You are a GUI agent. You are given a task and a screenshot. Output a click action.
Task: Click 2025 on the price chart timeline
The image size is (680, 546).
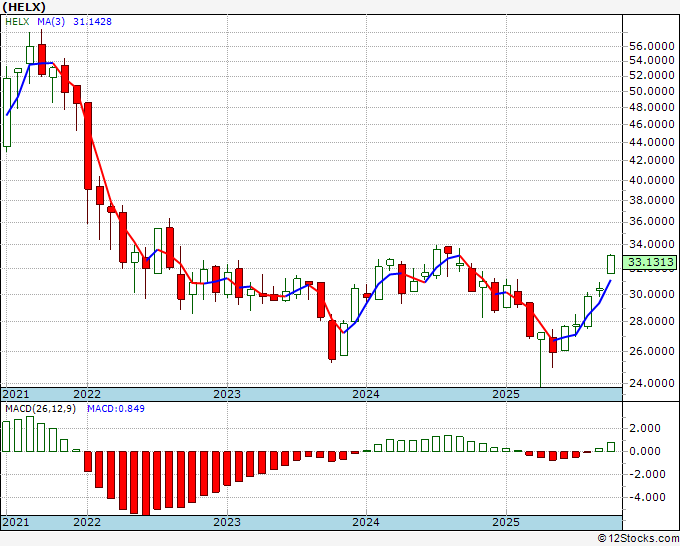(506, 394)
